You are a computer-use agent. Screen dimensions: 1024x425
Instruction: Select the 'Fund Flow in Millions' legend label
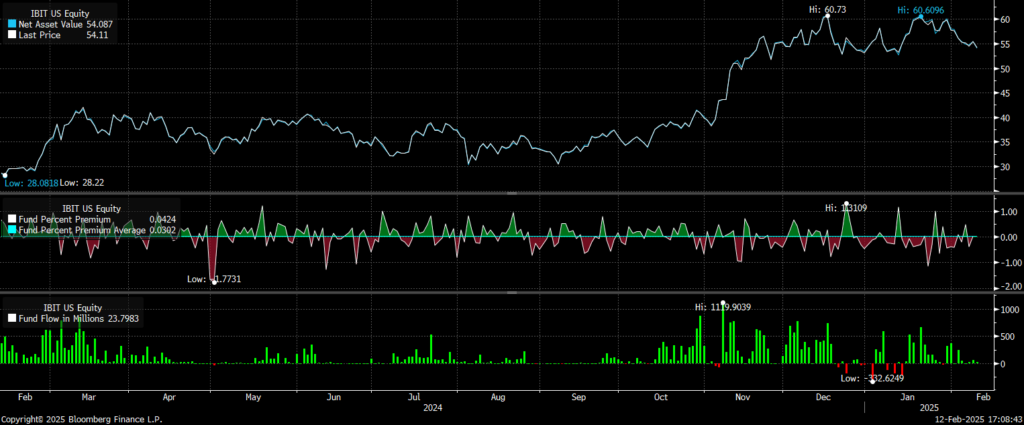63,319
